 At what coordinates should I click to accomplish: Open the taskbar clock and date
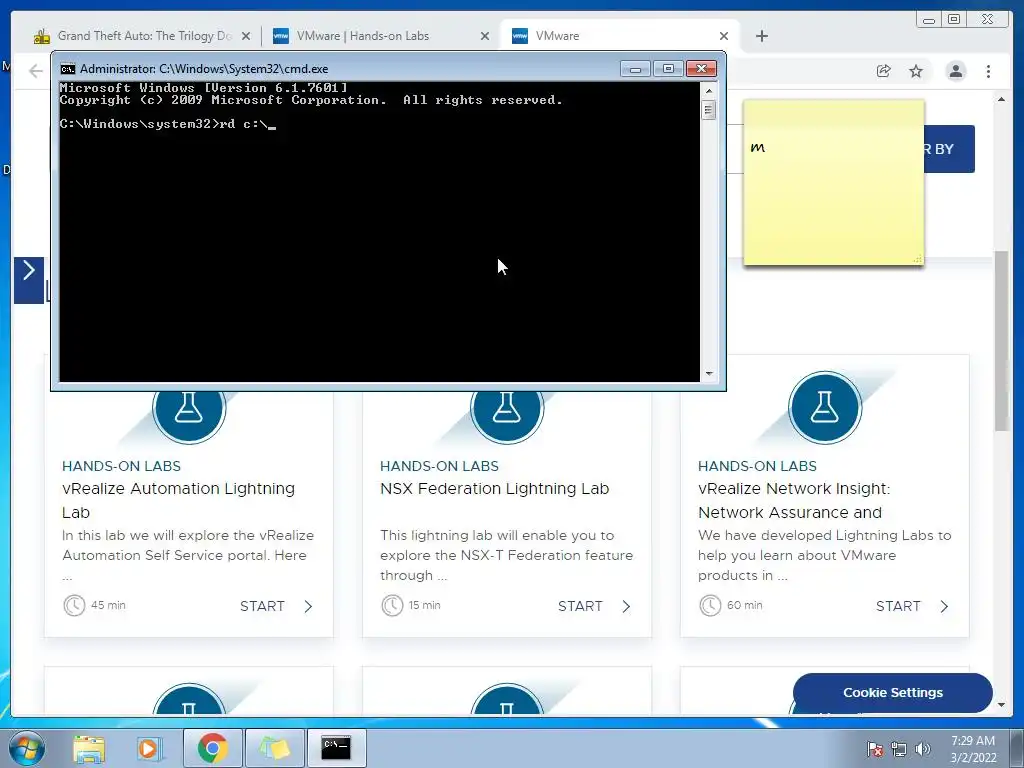click(973, 749)
